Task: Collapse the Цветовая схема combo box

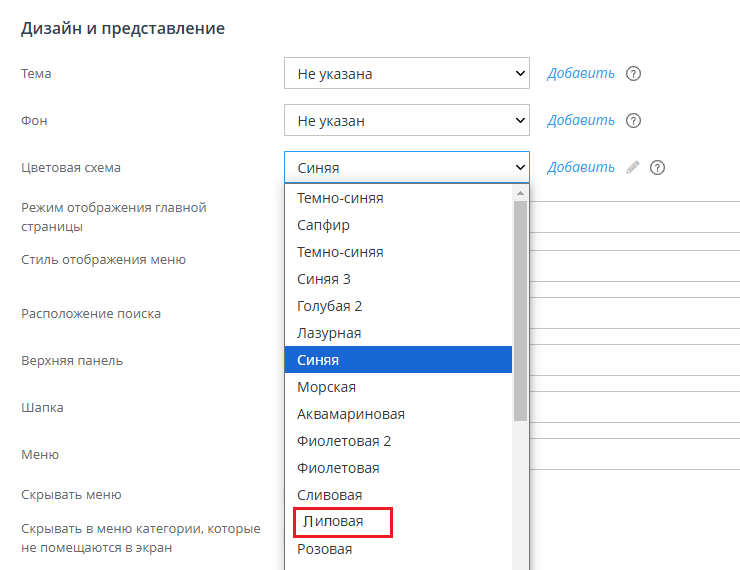Action: 406,167
